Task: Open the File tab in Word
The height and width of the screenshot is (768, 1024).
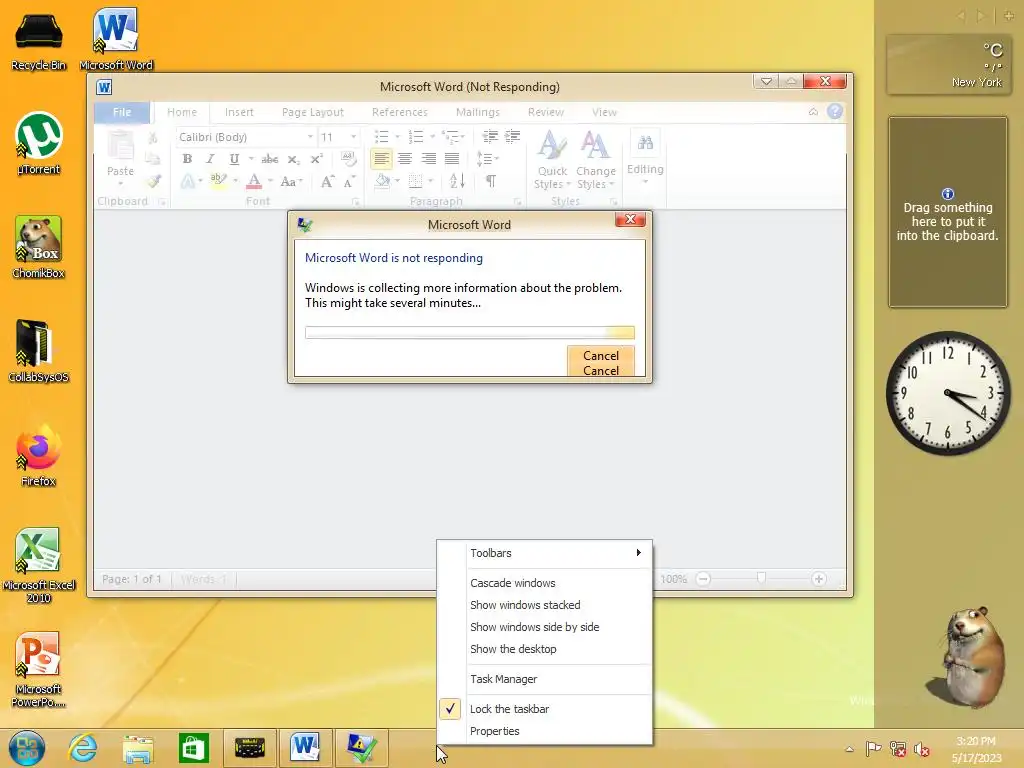Action: tap(122, 112)
